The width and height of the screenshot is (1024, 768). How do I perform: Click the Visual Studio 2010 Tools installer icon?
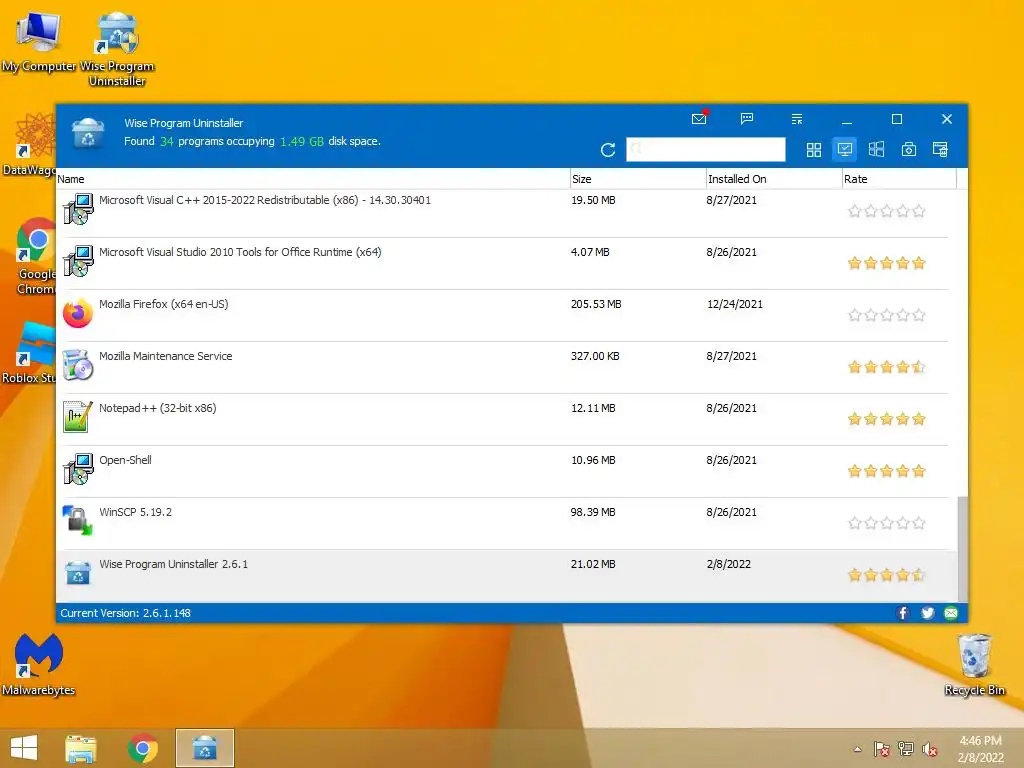pyautogui.click(x=78, y=261)
